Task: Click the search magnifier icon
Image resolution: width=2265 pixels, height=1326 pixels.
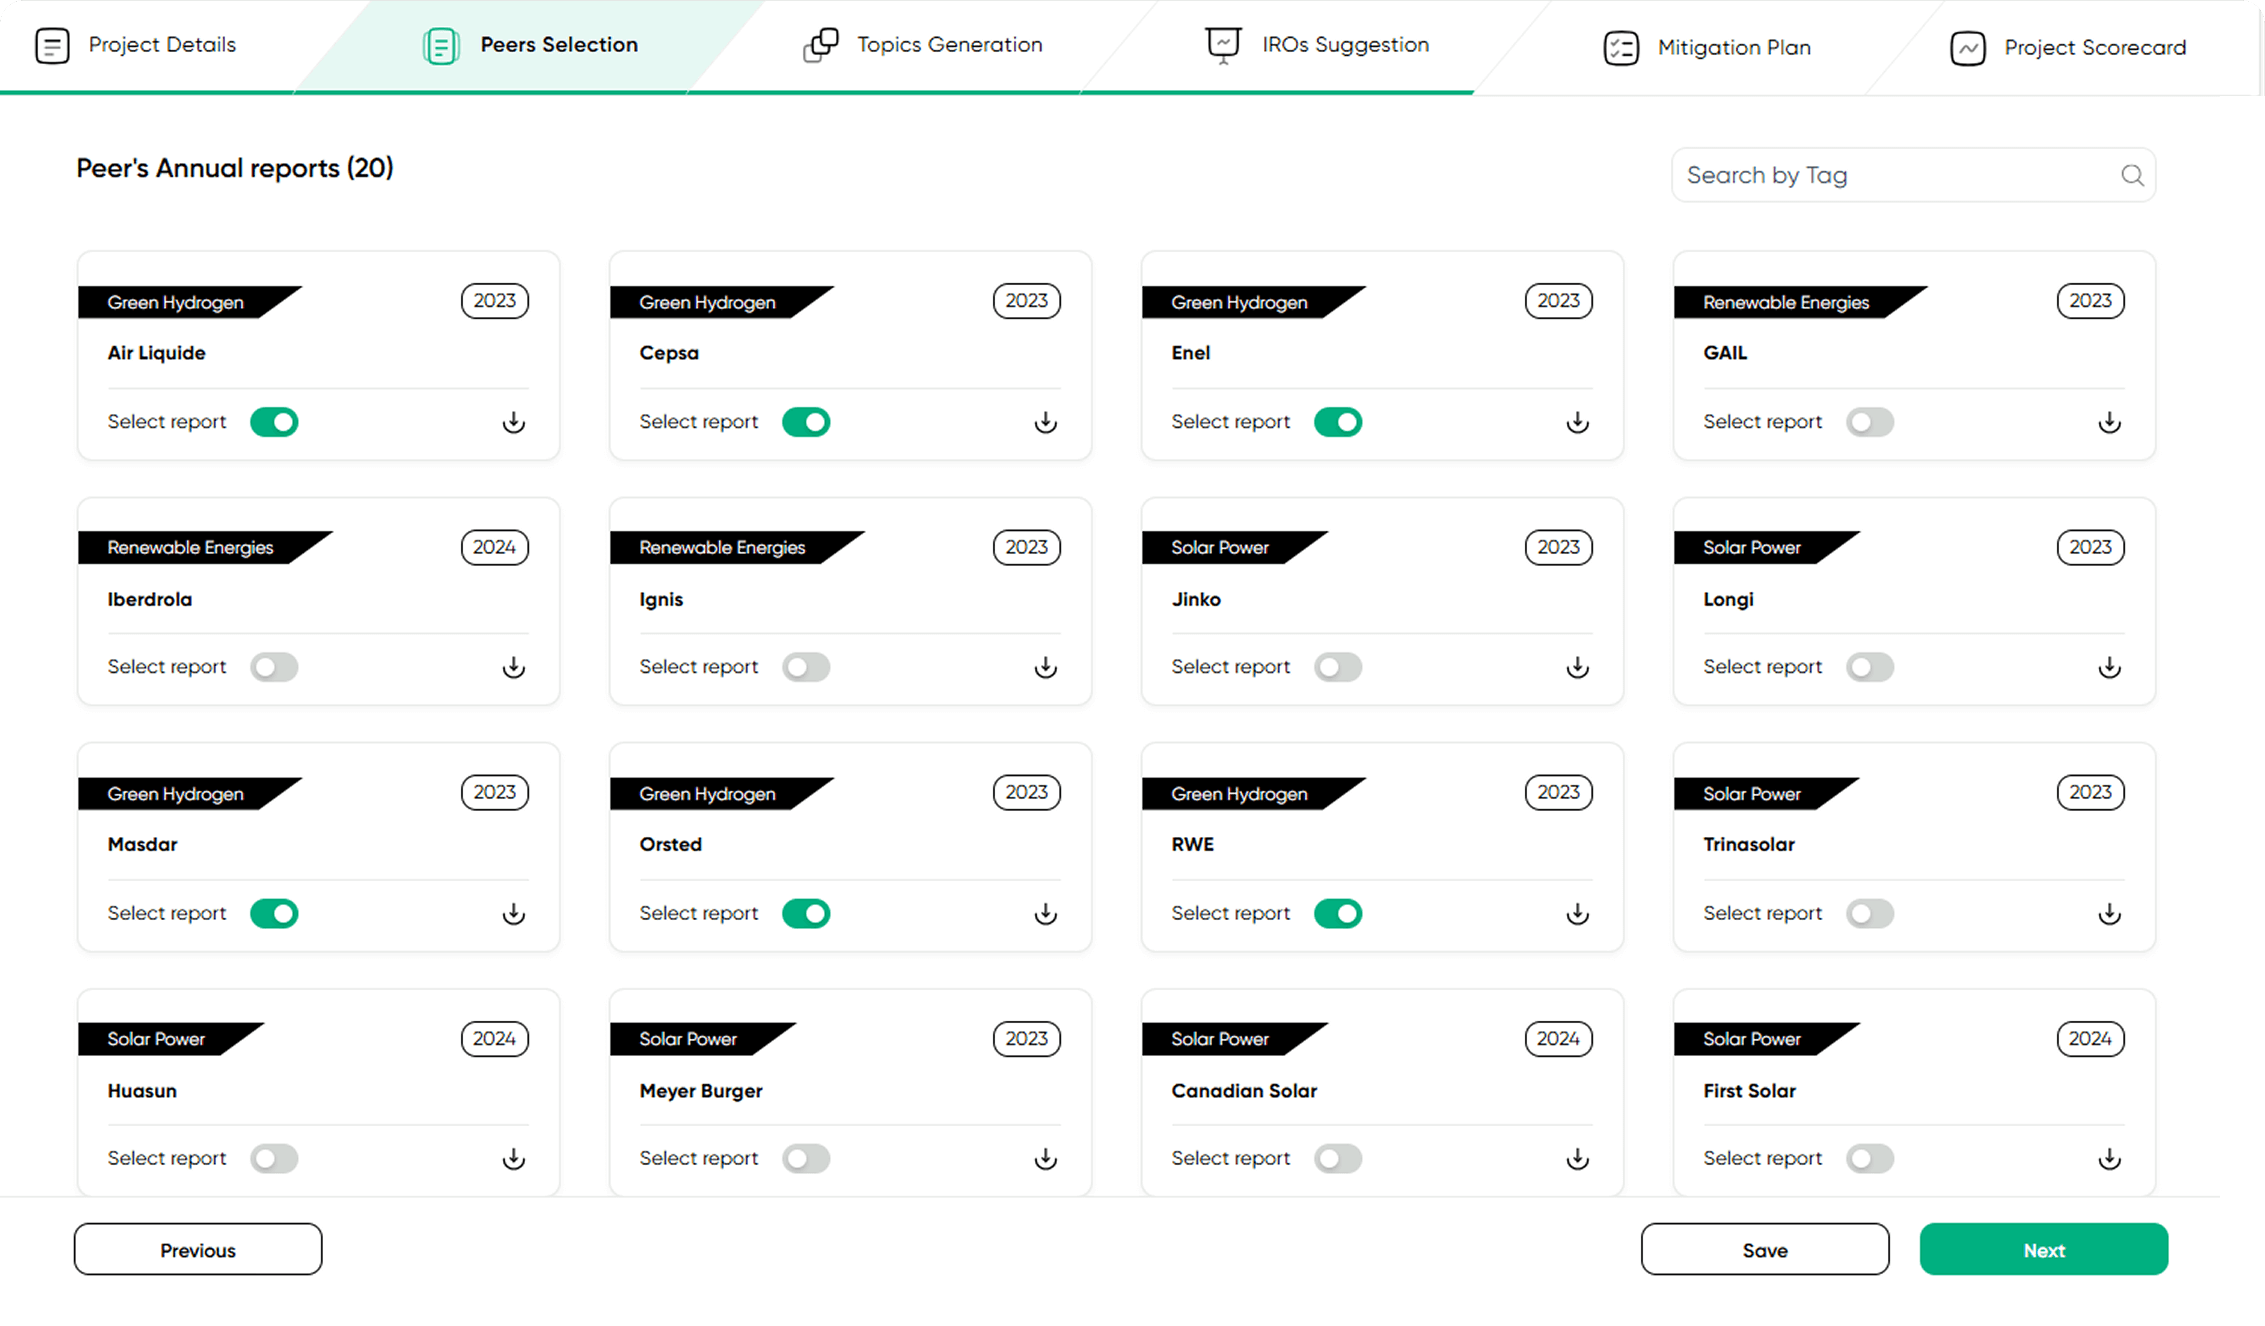Action: pyautogui.click(x=2132, y=176)
